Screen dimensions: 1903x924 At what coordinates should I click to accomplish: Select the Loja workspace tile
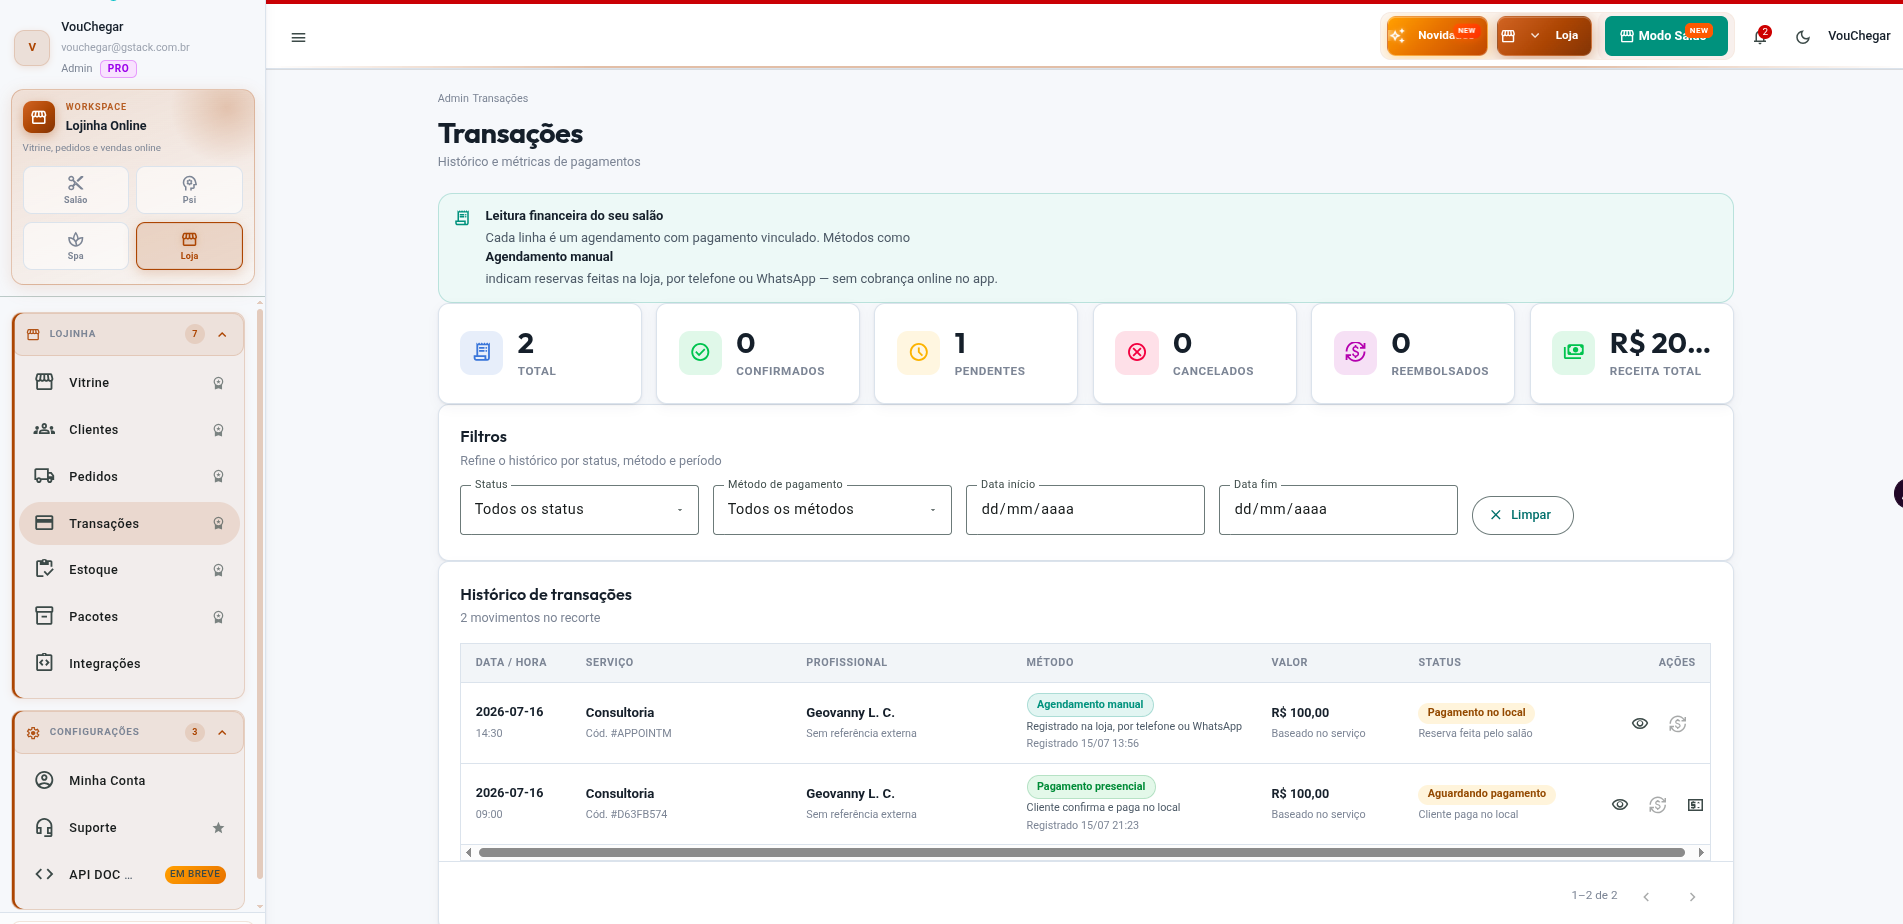pyautogui.click(x=189, y=246)
